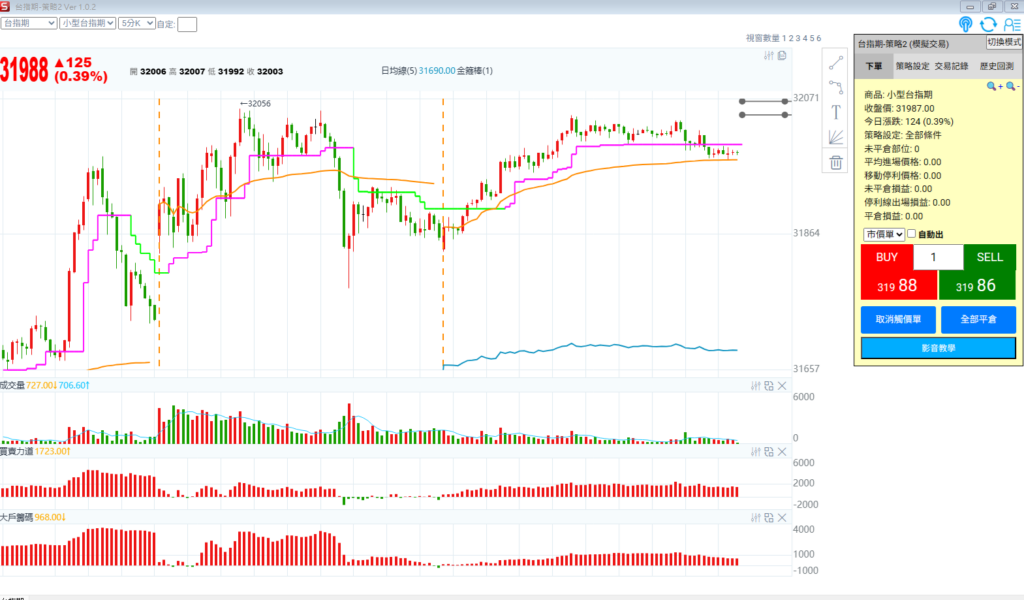Close the 成交量 volume indicator panel
The width and height of the screenshot is (1024, 600).
pyautogui.click(x=782, y=386)
